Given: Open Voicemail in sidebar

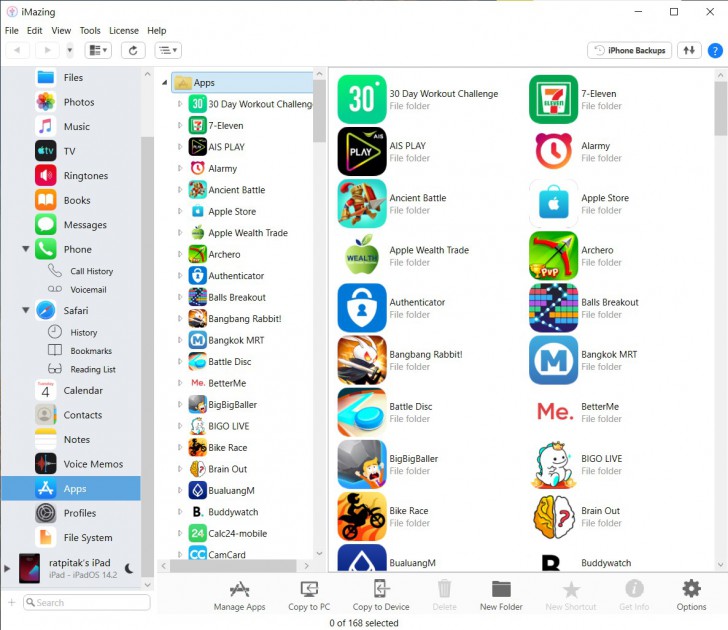Looking at the screenshot, I should click(x=88, y=290).
